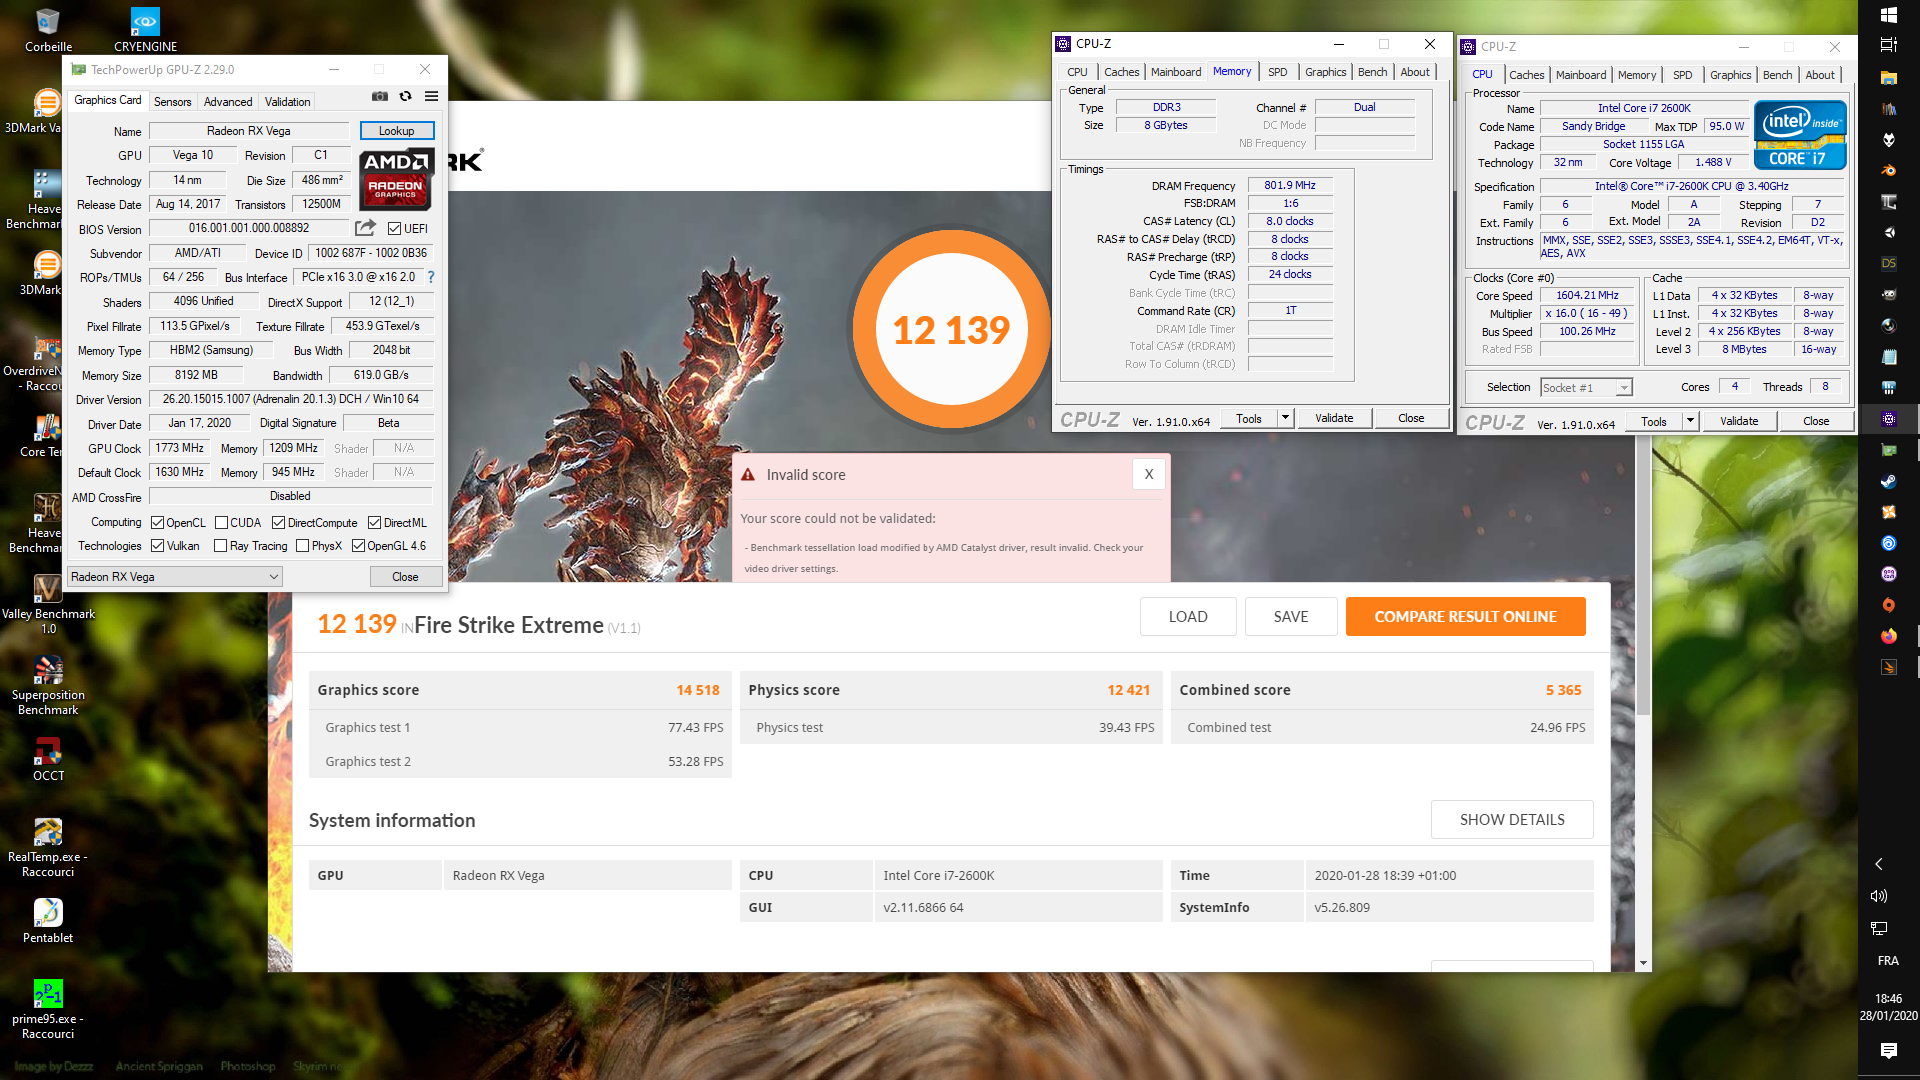The height and width of the screenshot is (1080, 1920).
Task: Click Validate in Memory CPU-Z window
Action: pos(1334,418)
